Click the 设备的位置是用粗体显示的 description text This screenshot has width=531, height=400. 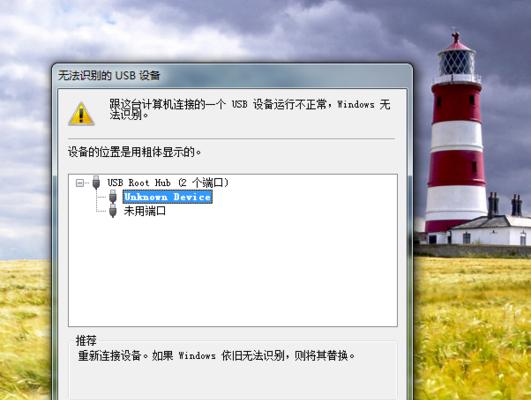(134, 152)
